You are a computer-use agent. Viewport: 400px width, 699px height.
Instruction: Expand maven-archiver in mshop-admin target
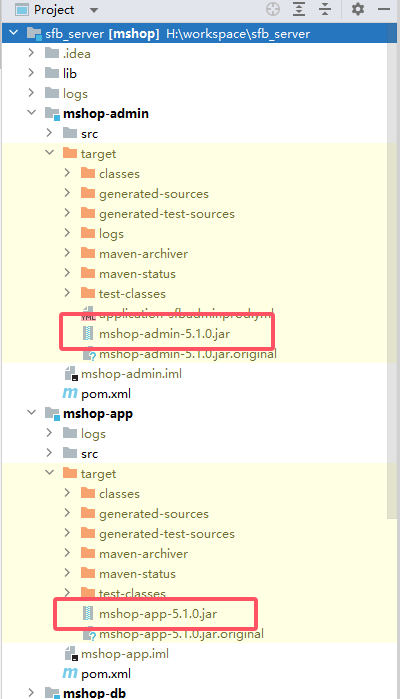pos(67,253)
